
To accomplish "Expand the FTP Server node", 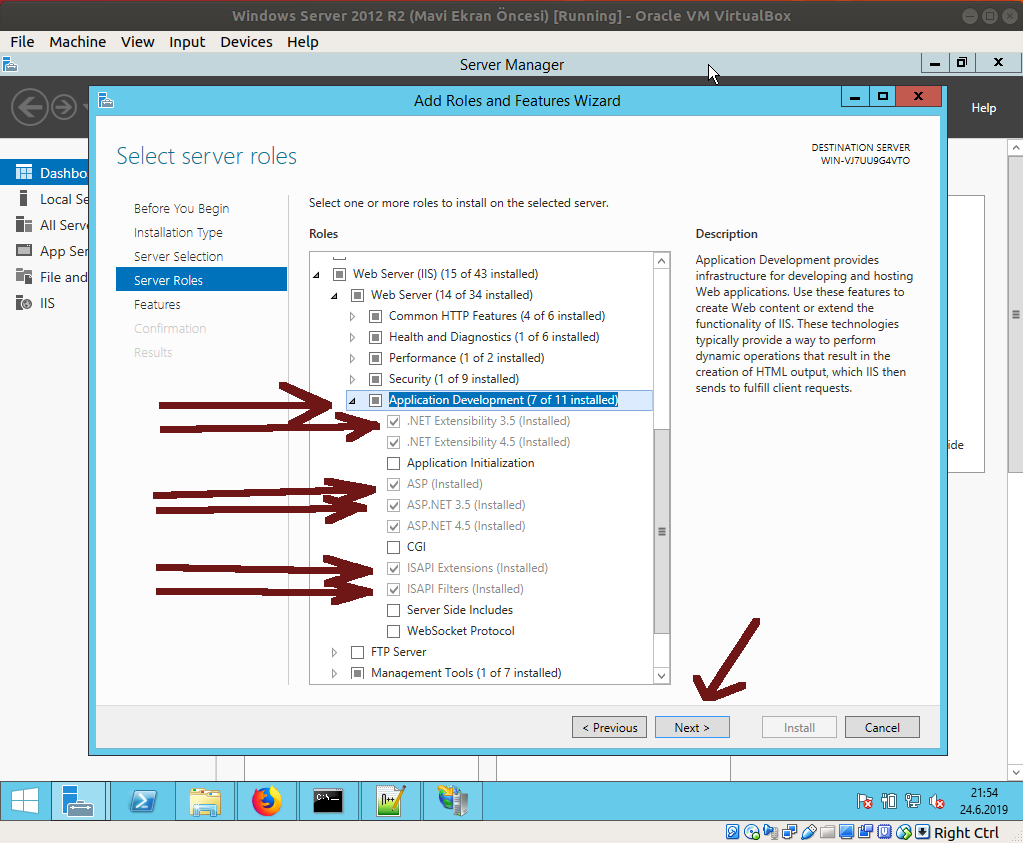I will [x=334, y=652].
